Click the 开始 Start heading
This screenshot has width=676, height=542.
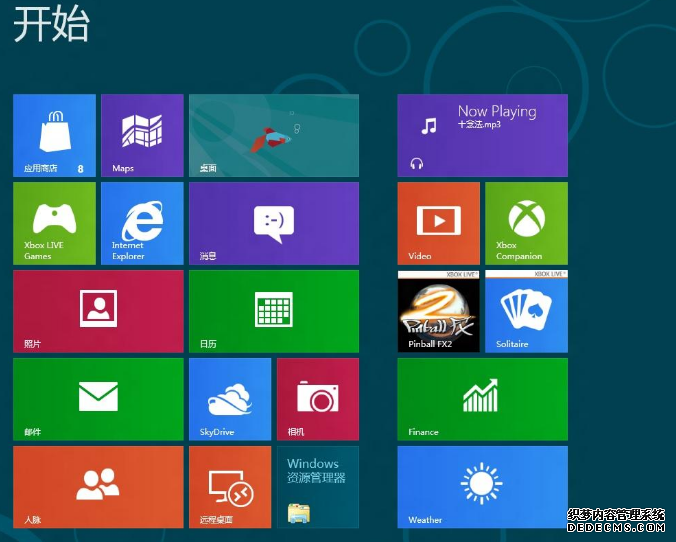(51, 24)
